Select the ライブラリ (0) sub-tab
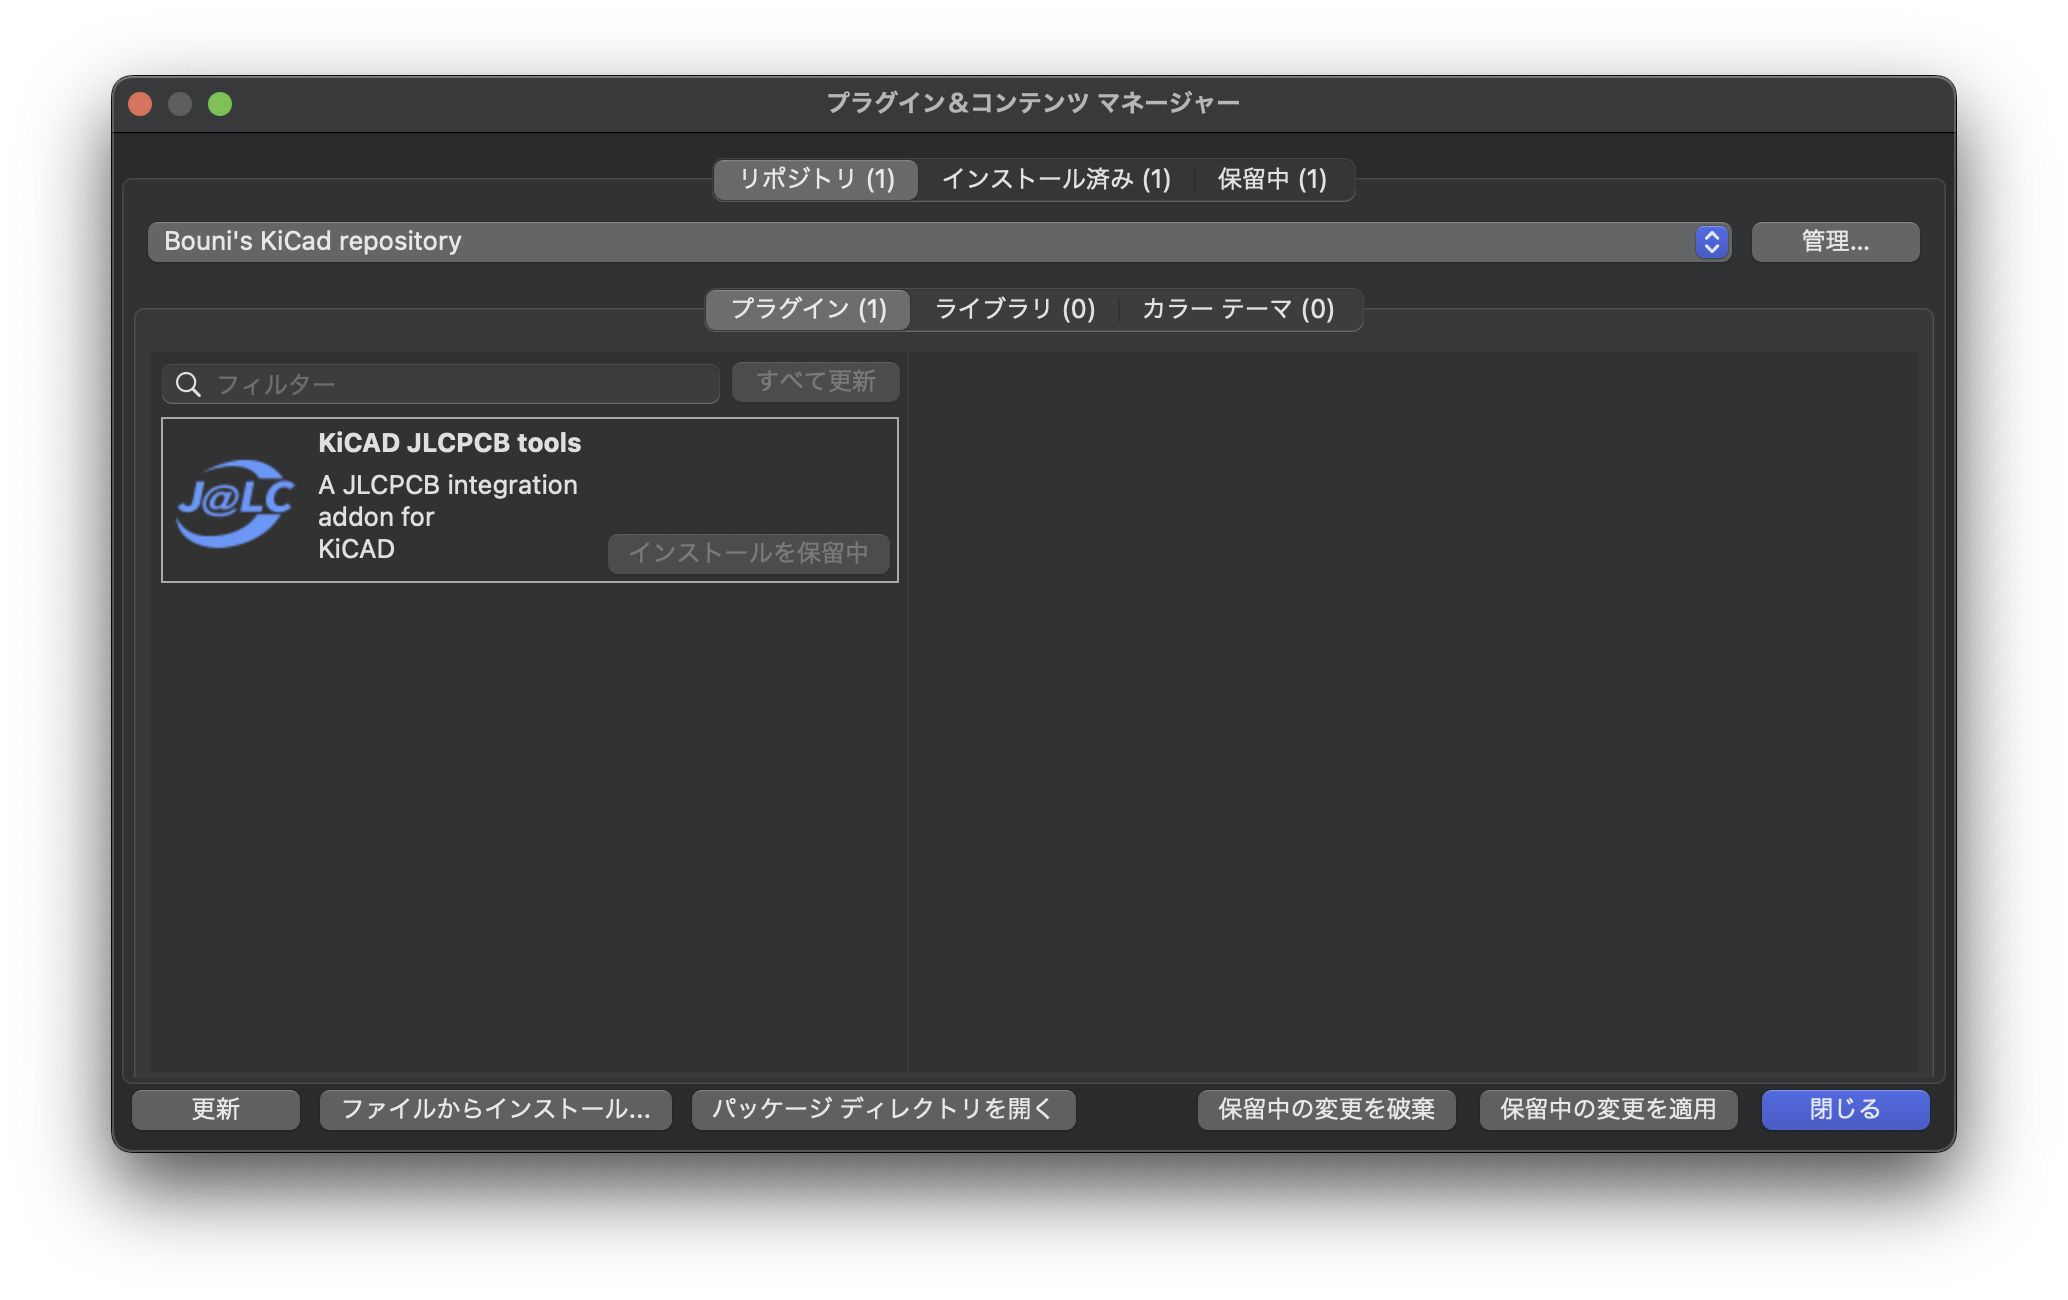This screenshot has height=1300, width=2068. 1014,309
